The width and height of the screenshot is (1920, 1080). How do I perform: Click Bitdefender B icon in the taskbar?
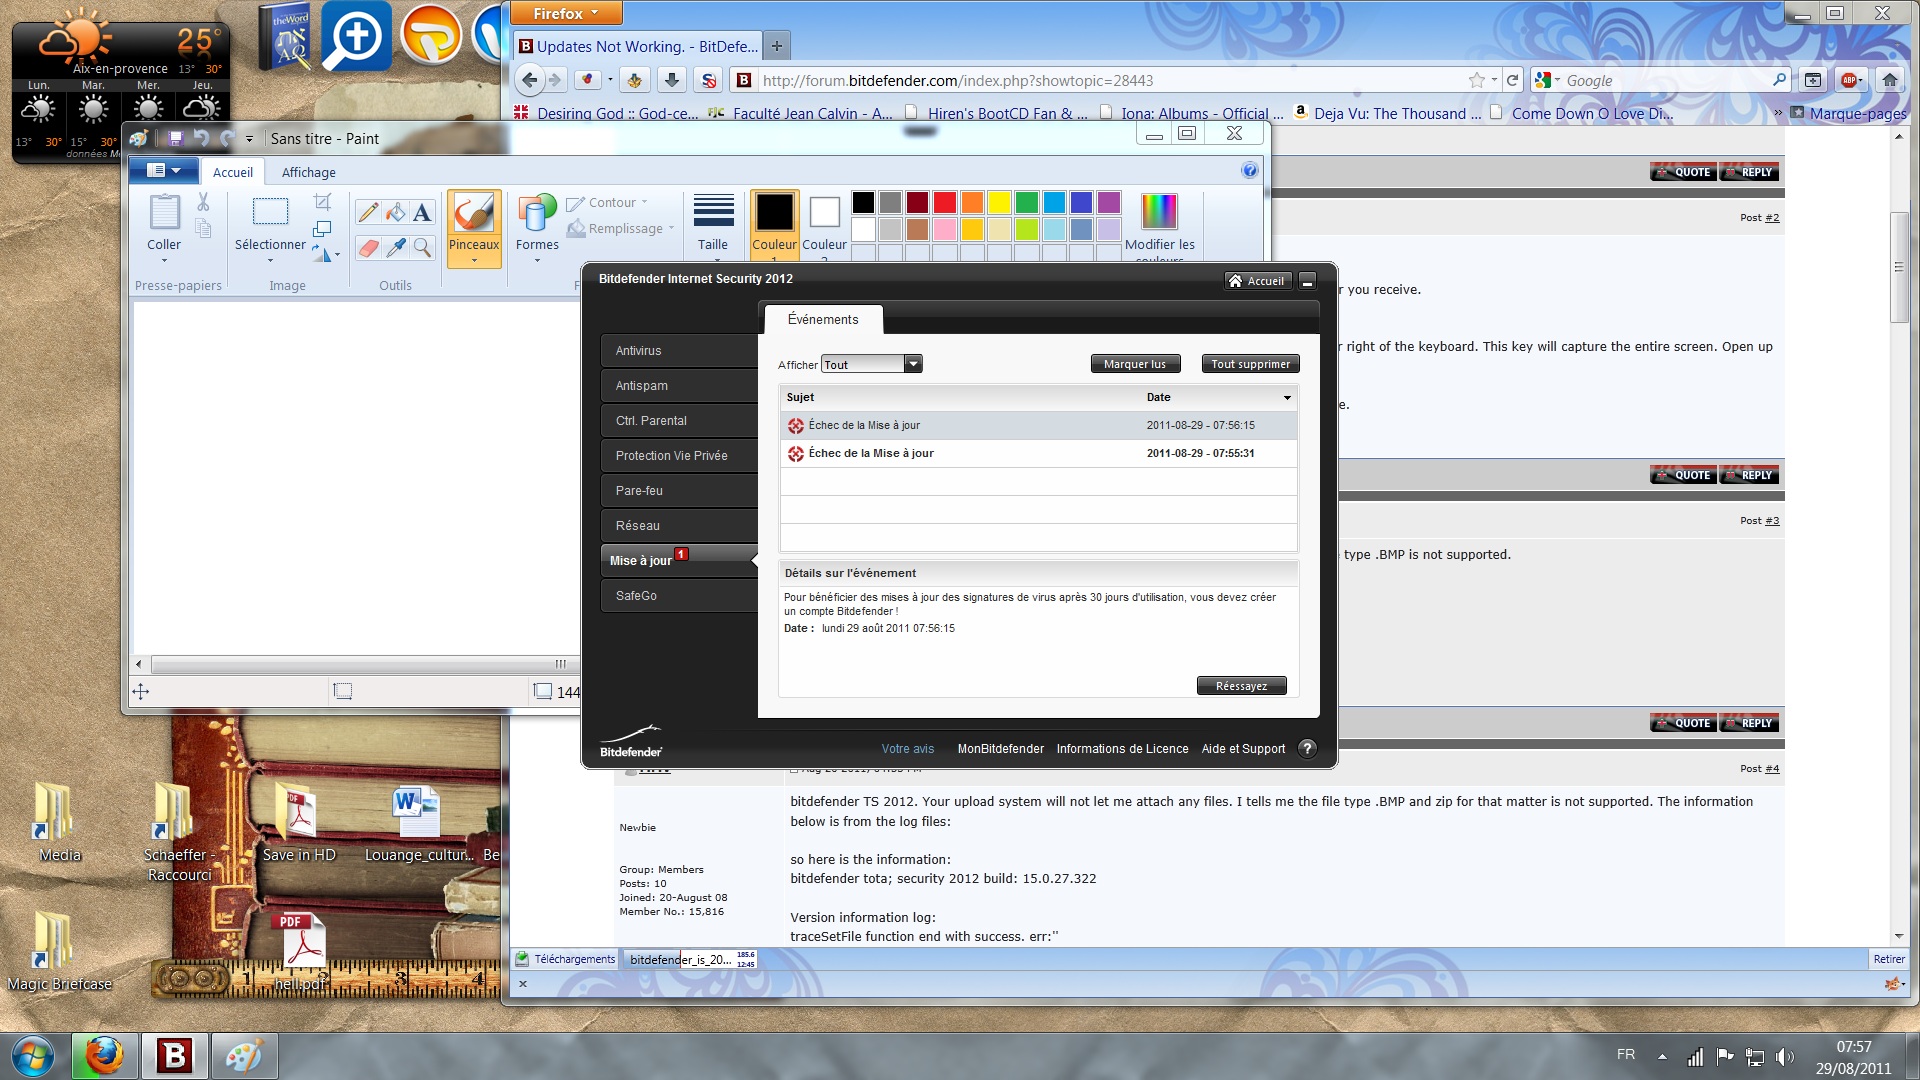174,1056
